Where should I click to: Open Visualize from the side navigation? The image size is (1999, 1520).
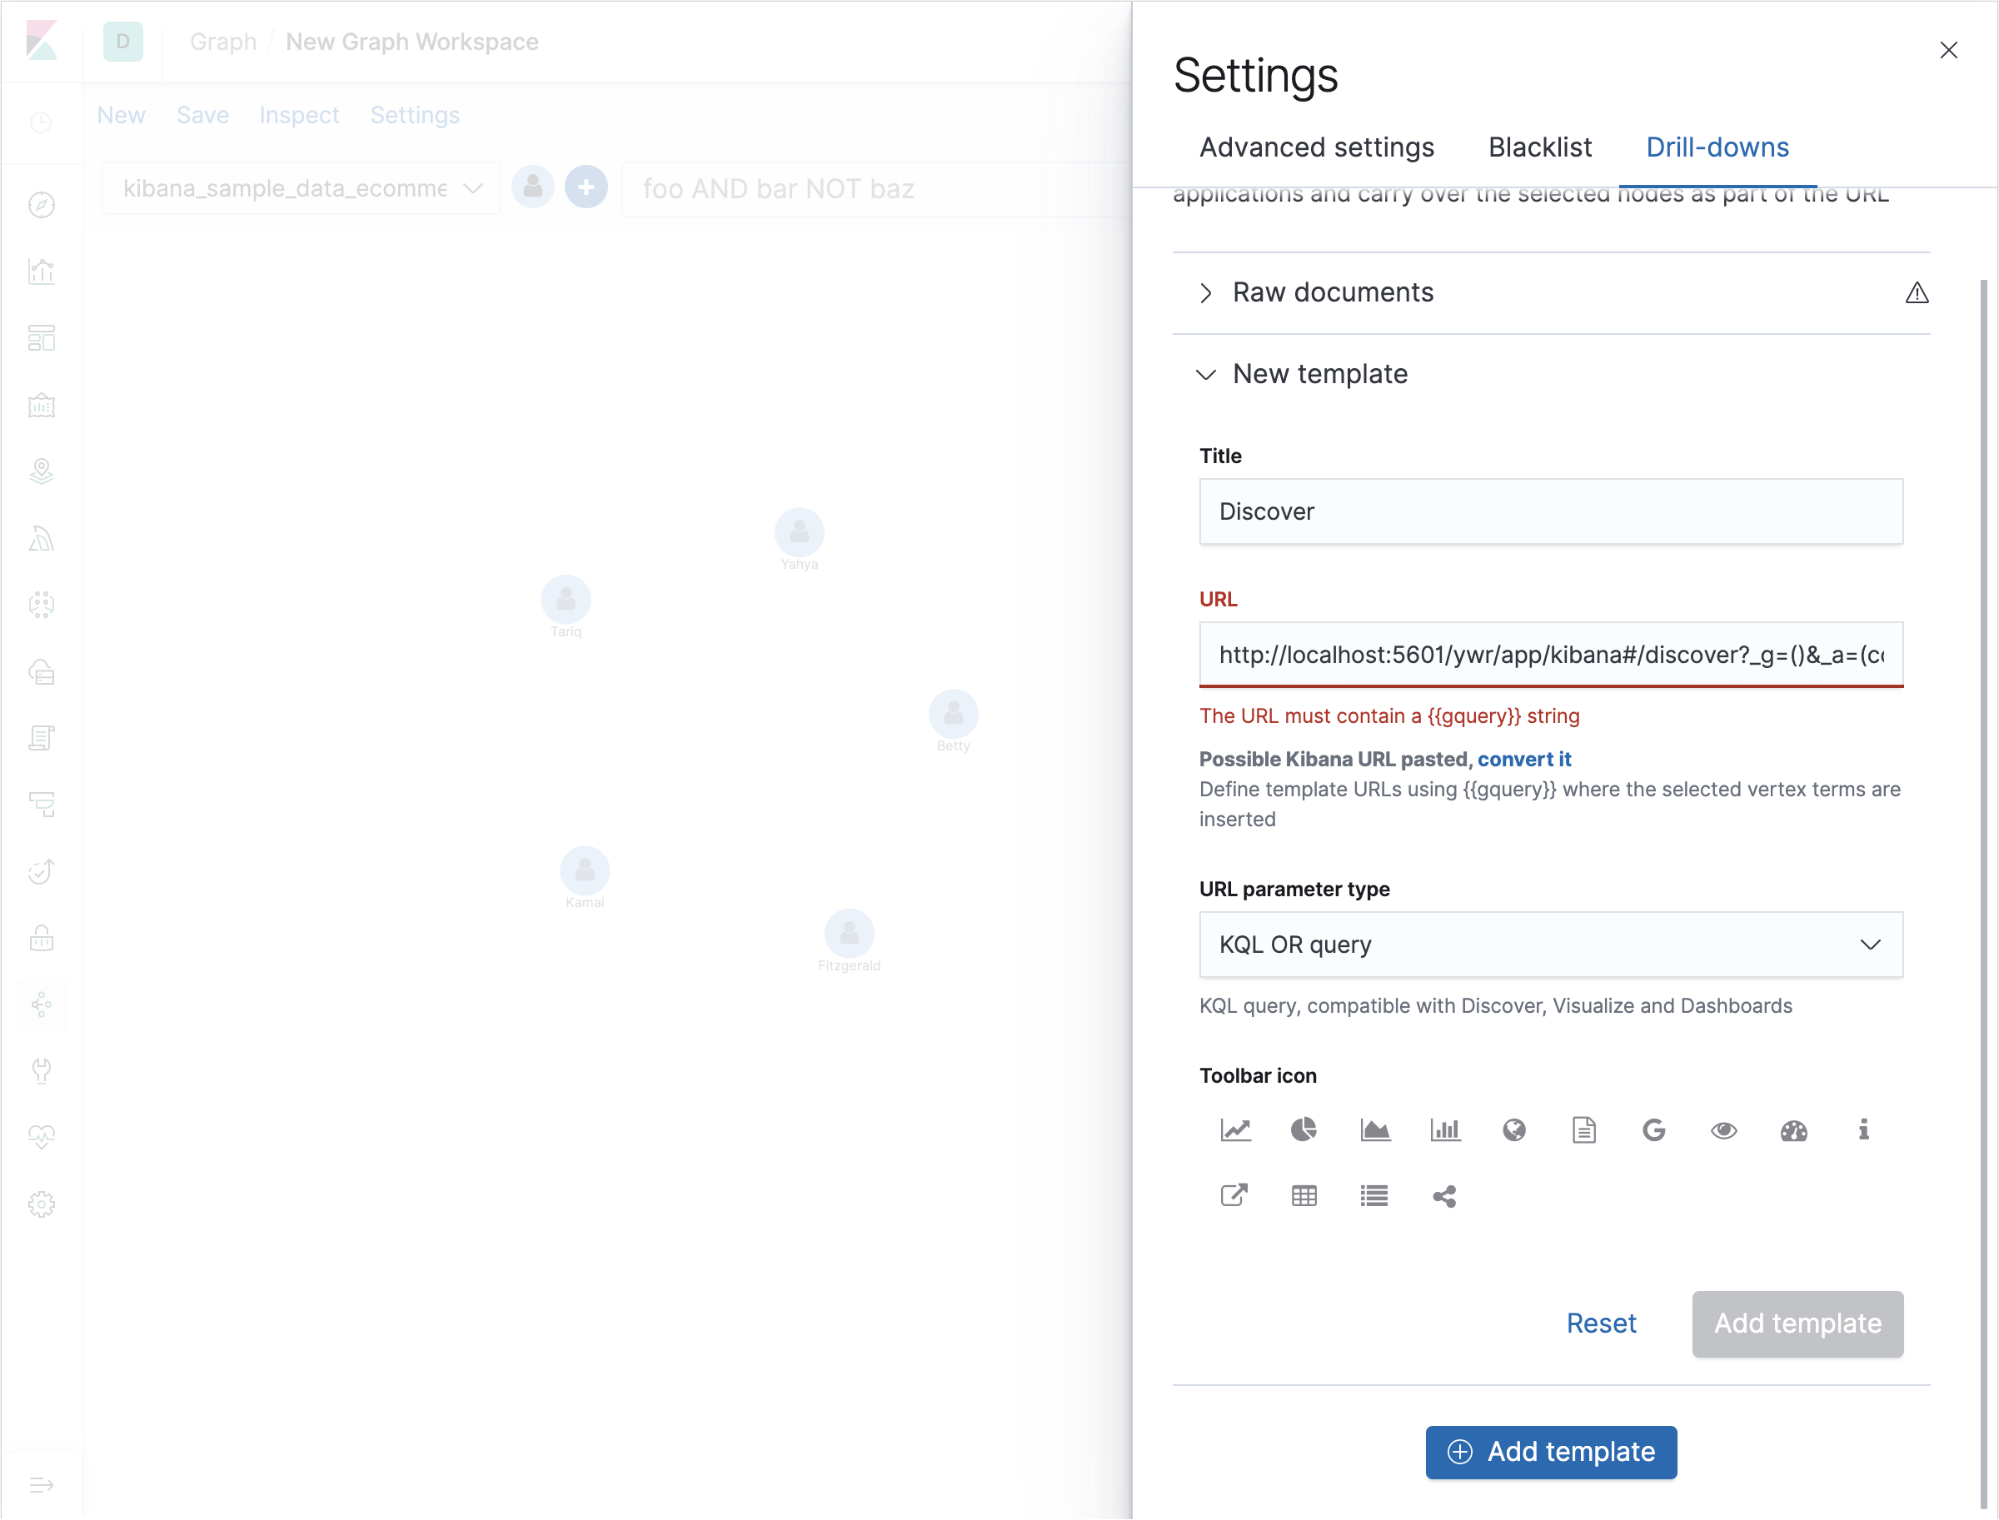(x=41, y=272)
